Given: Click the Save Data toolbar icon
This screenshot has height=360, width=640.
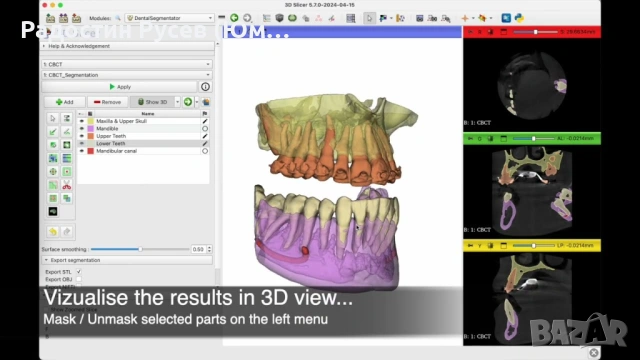Looking at the screenshot, I should point(76,18).
